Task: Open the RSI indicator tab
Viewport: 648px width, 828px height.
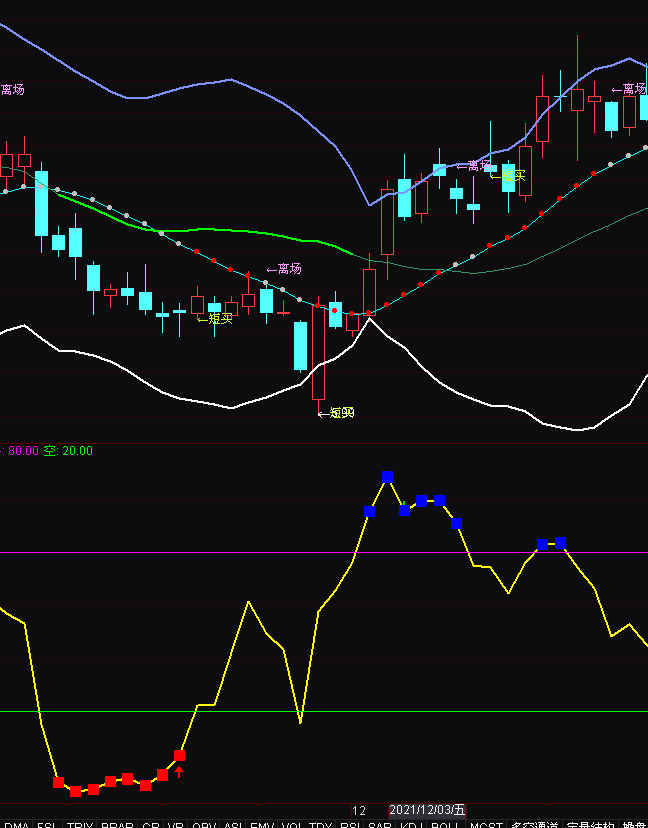Action: coord(350,822)
